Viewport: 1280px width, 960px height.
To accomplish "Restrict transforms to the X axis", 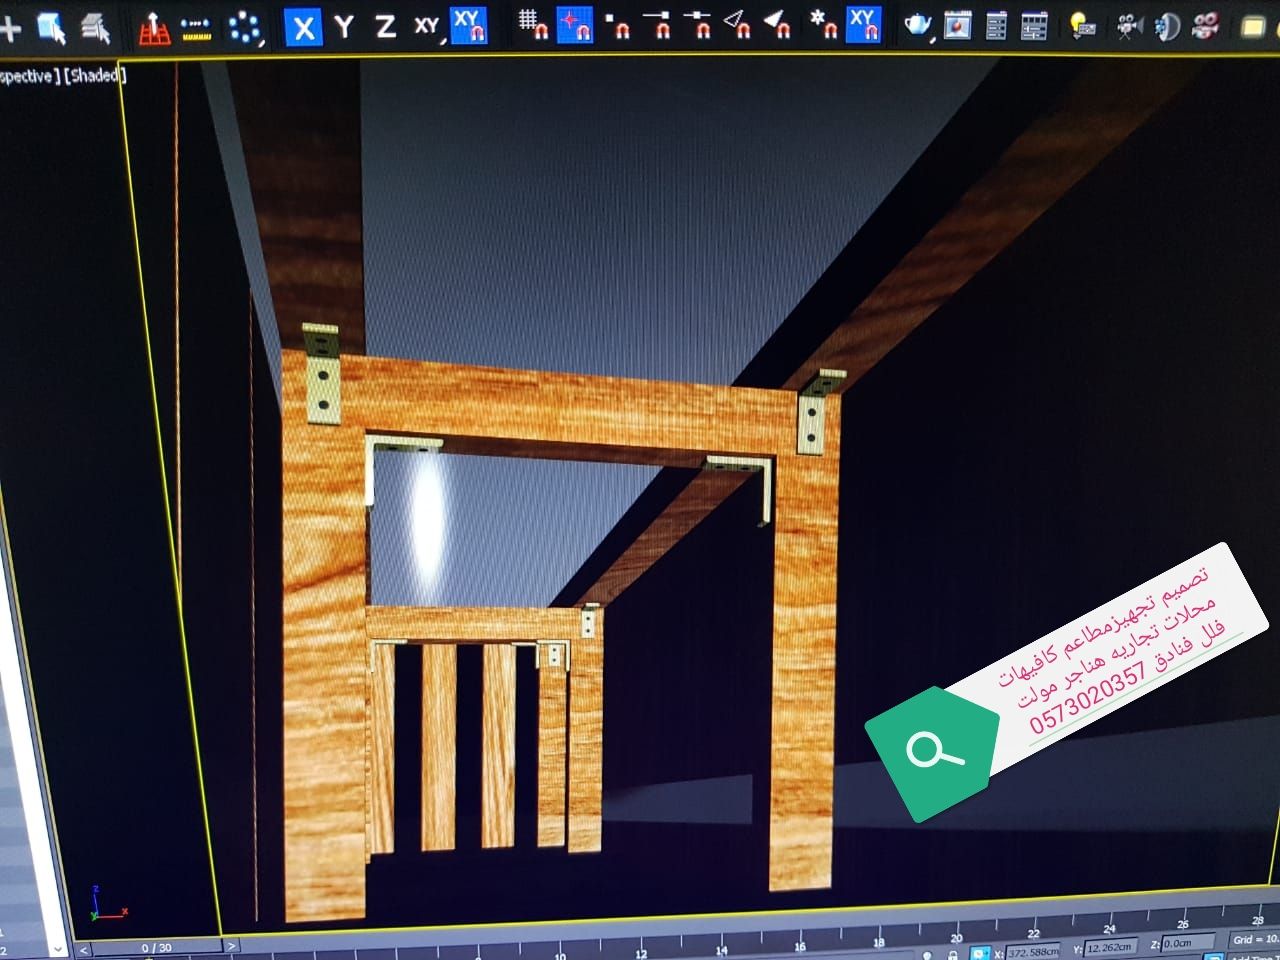I will pos(302,27).
